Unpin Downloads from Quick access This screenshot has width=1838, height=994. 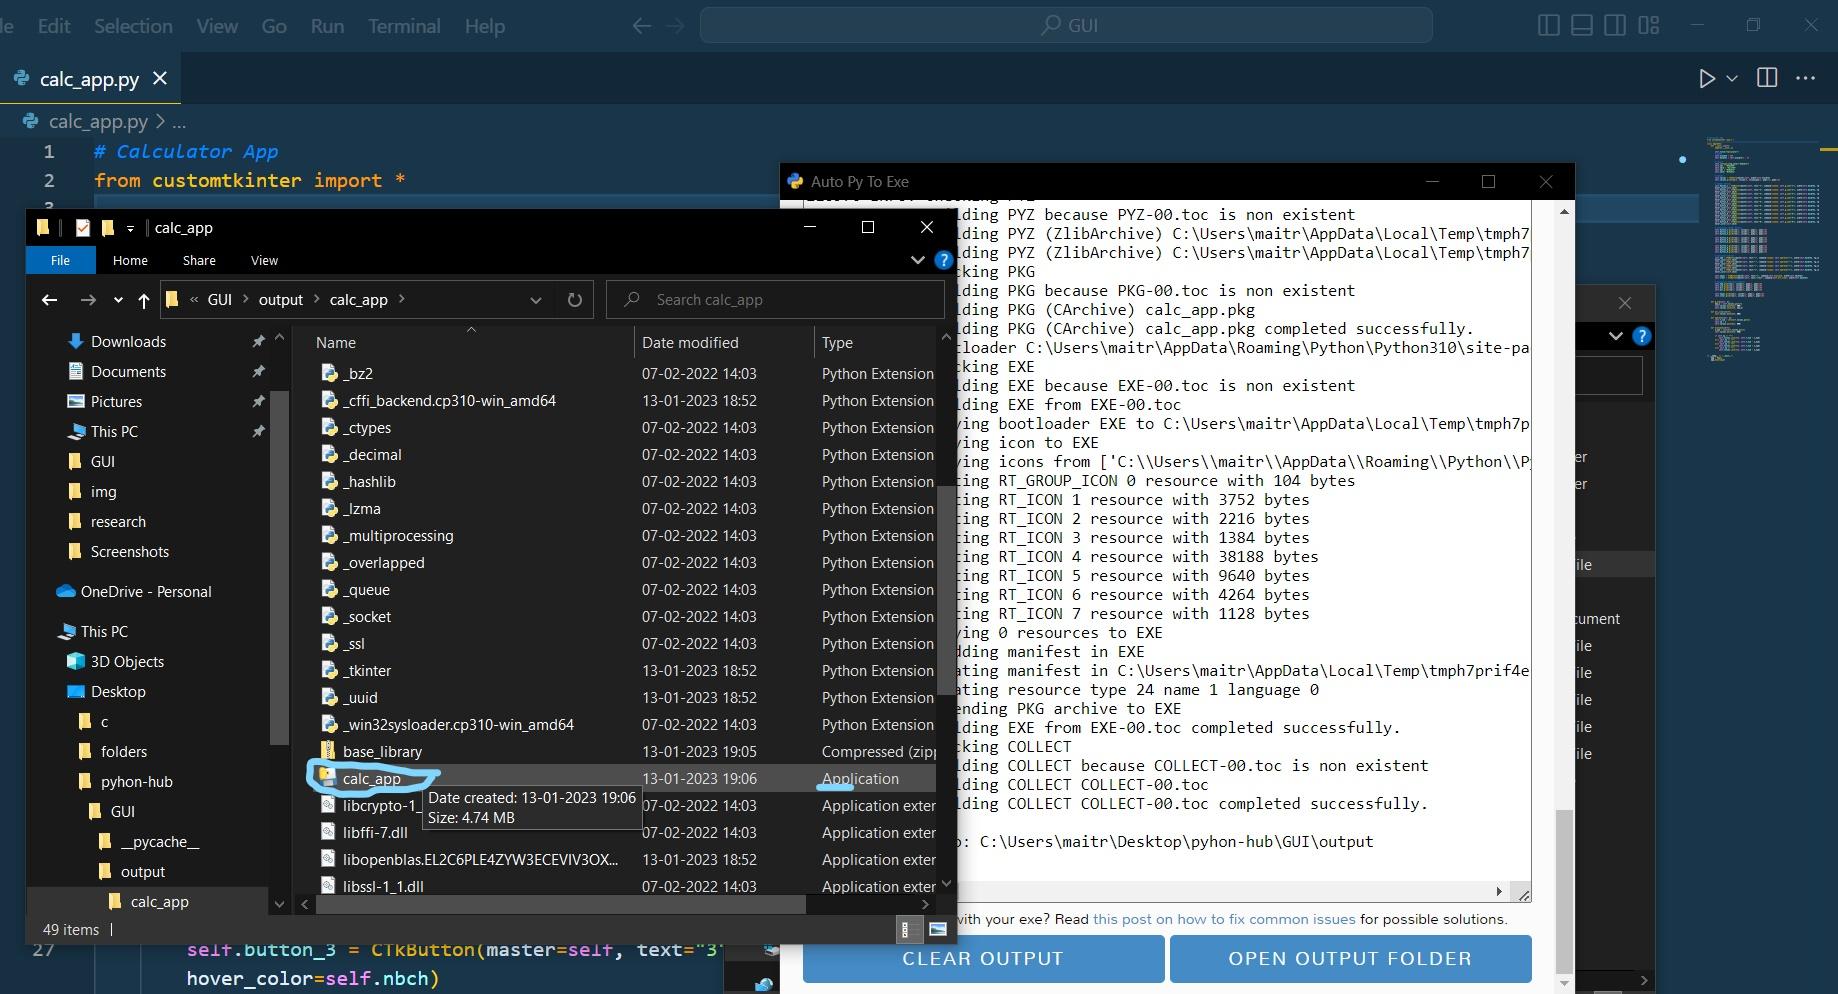click(258, 341)
